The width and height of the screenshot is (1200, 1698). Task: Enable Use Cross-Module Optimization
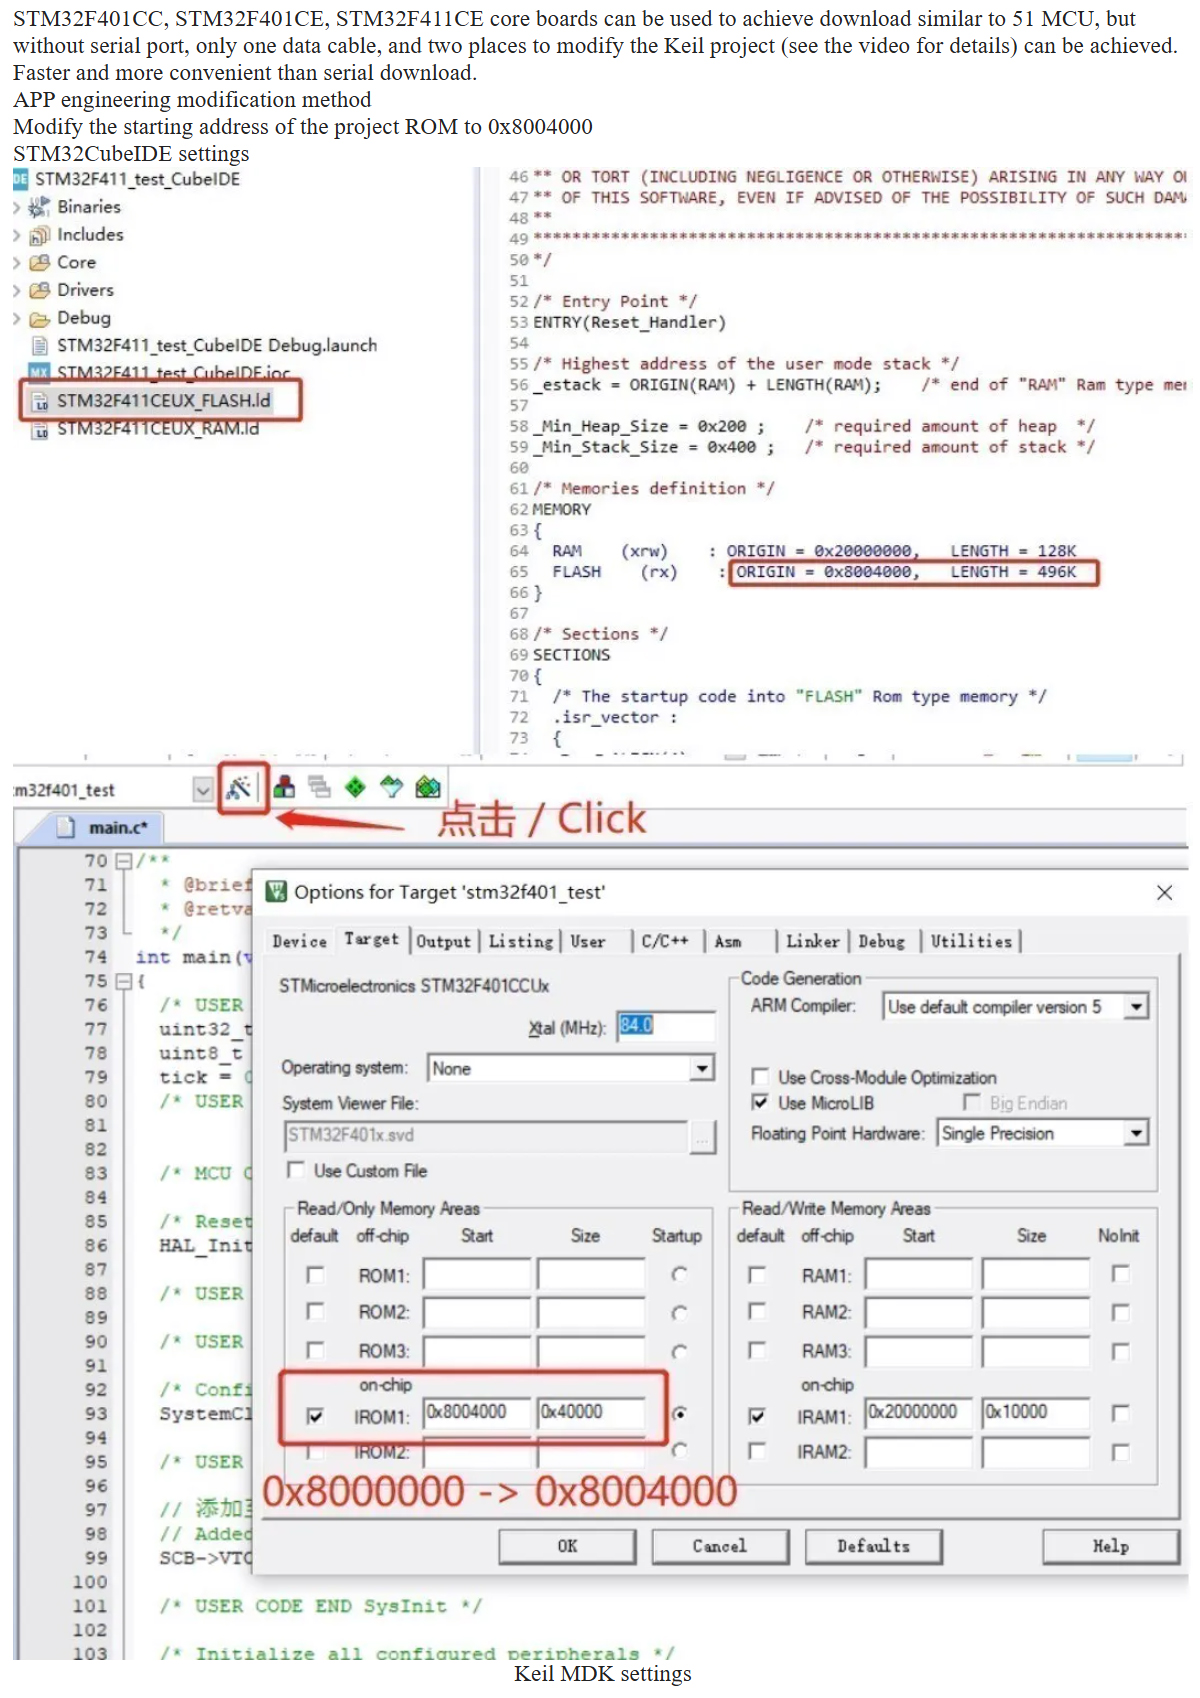[760, 1077]
